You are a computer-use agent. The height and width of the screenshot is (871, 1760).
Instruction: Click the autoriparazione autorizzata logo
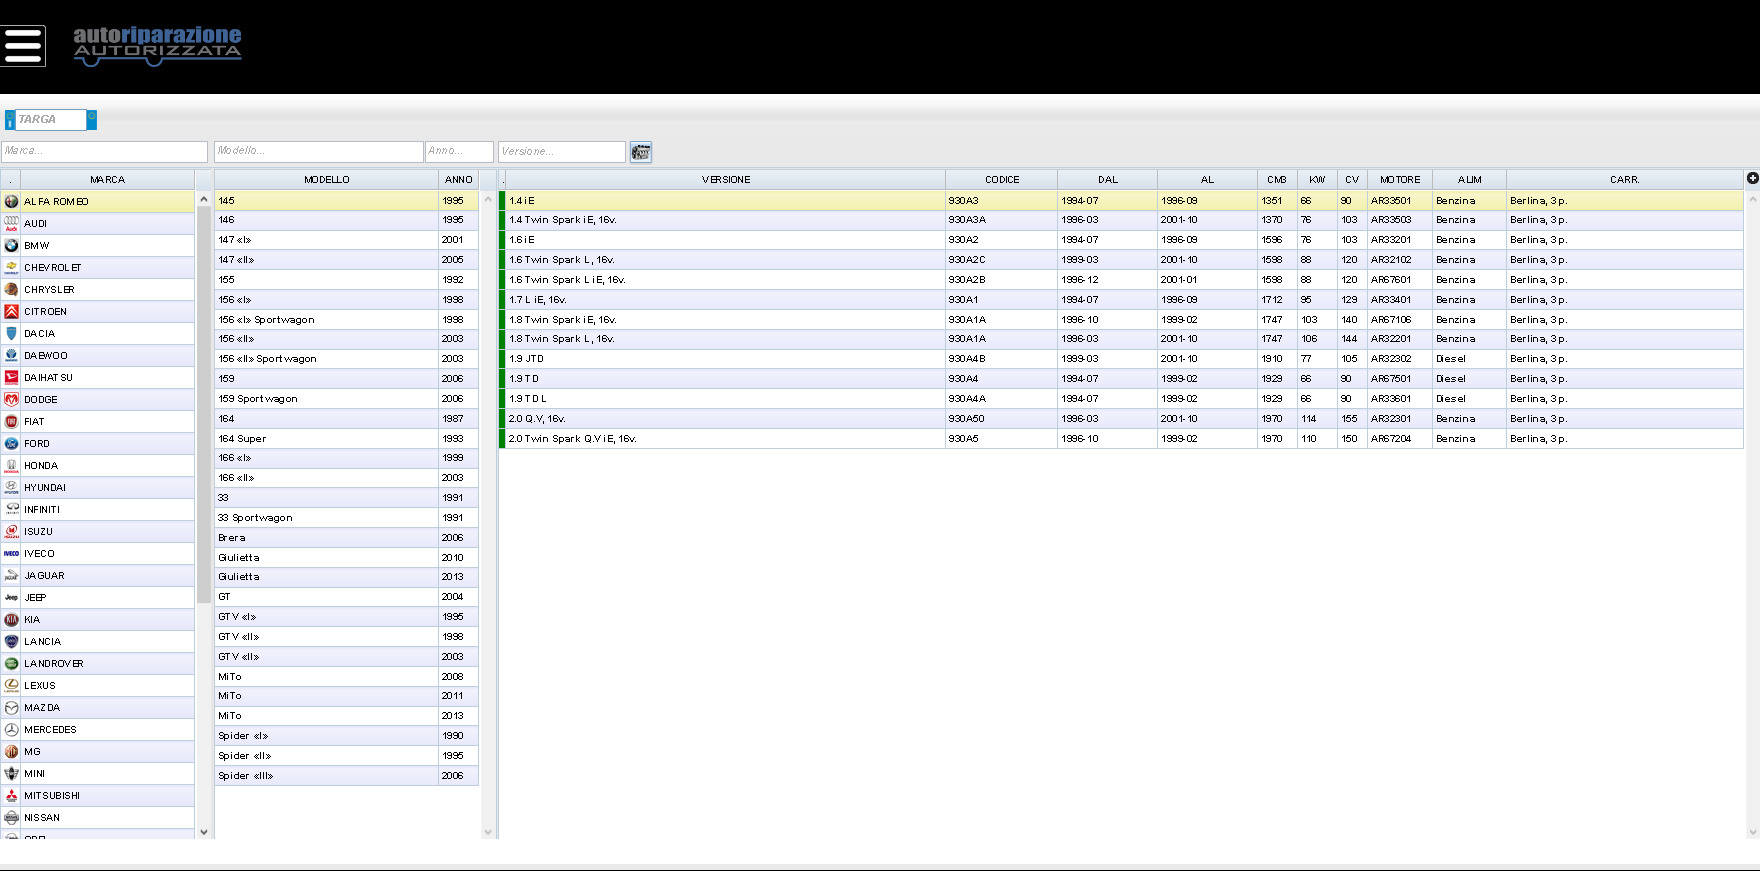[157, 46]
